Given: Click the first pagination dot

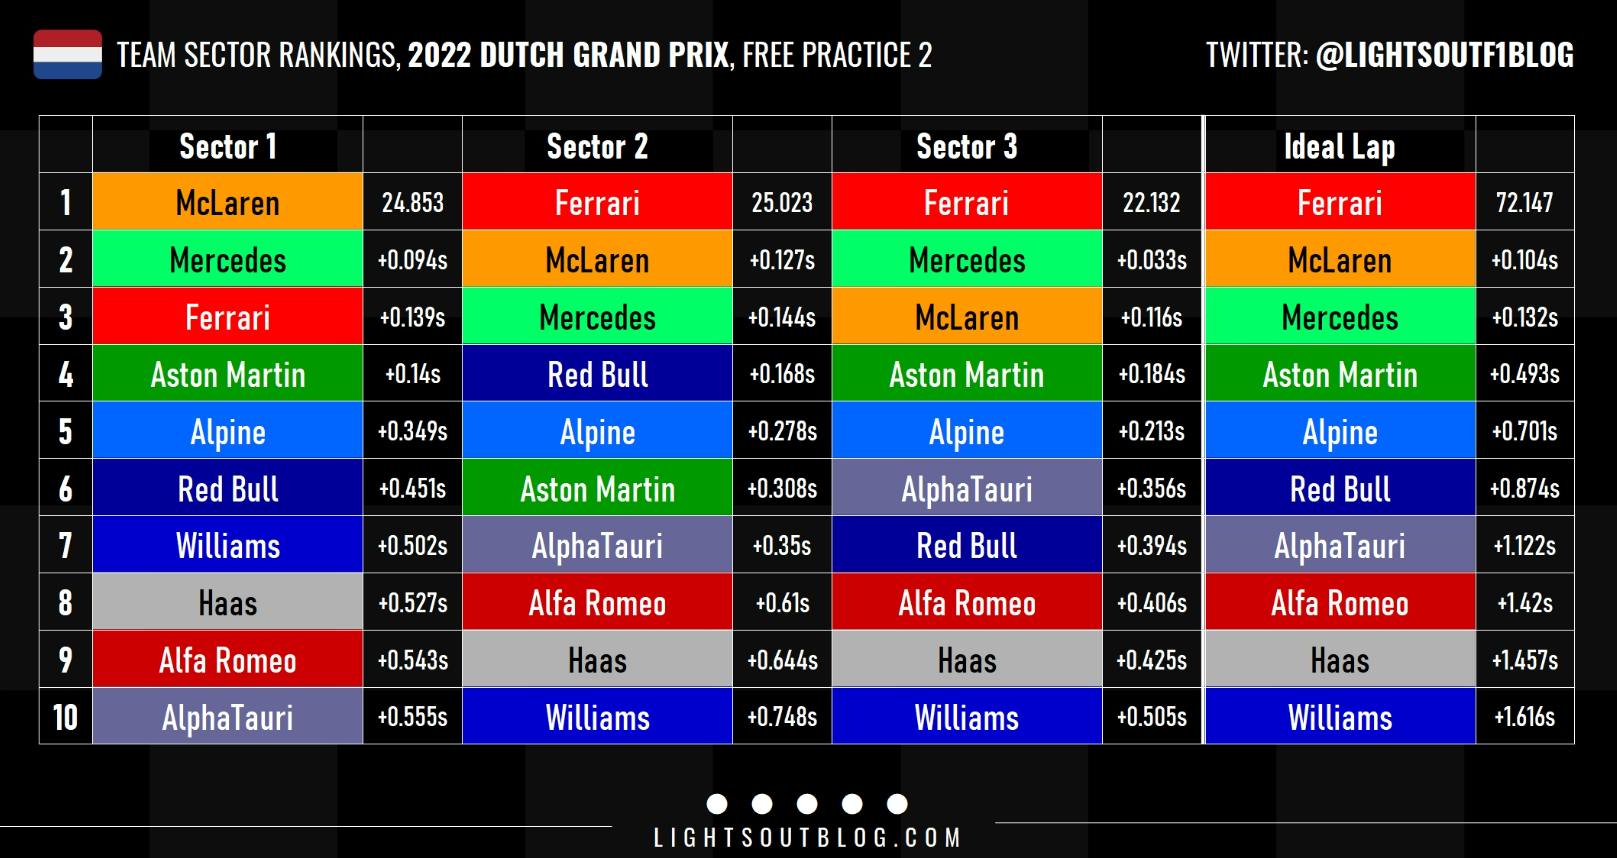Looking at the screenshot, I should point(717,804).
